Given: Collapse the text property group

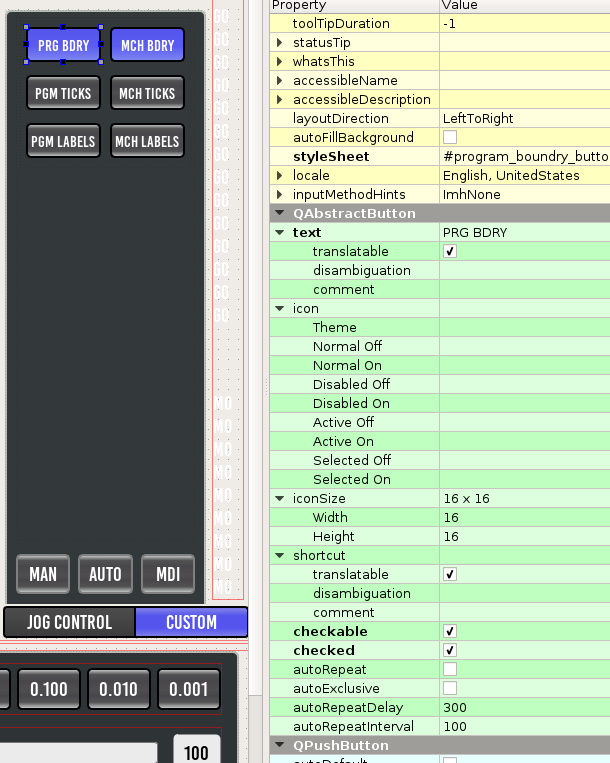Looking at the screenshot, I should pos(280,232).
